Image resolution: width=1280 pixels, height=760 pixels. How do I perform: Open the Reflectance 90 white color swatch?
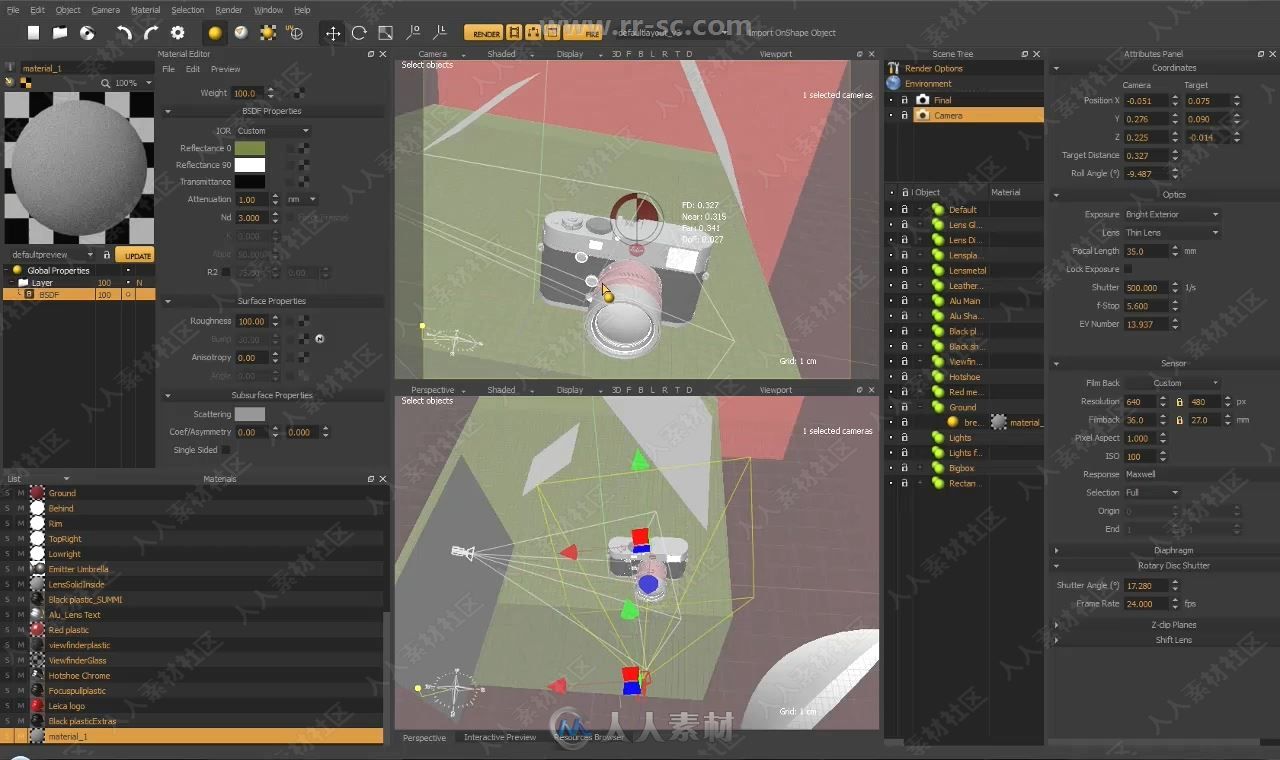(250, 165)
